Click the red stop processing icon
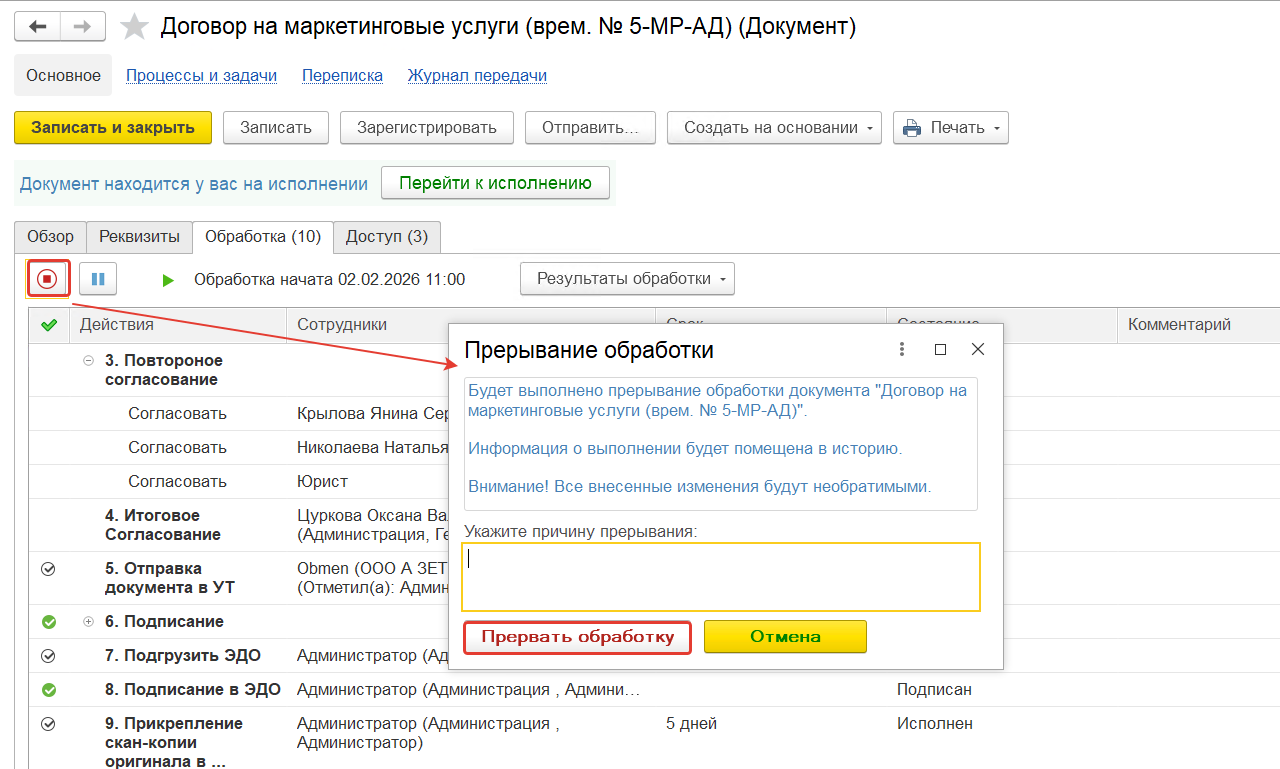This screenshot has width=1280, height=769. tap(47, 279)
